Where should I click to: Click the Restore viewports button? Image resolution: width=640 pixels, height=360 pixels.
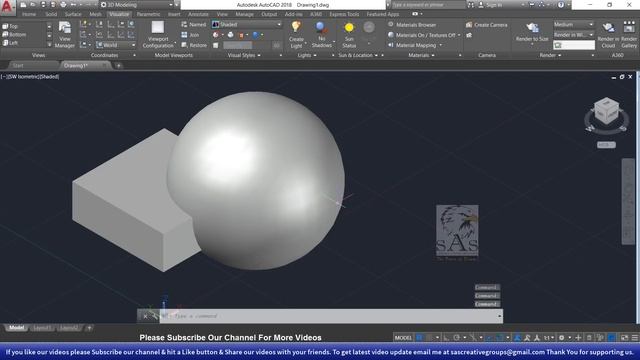[x=194, y=45]
